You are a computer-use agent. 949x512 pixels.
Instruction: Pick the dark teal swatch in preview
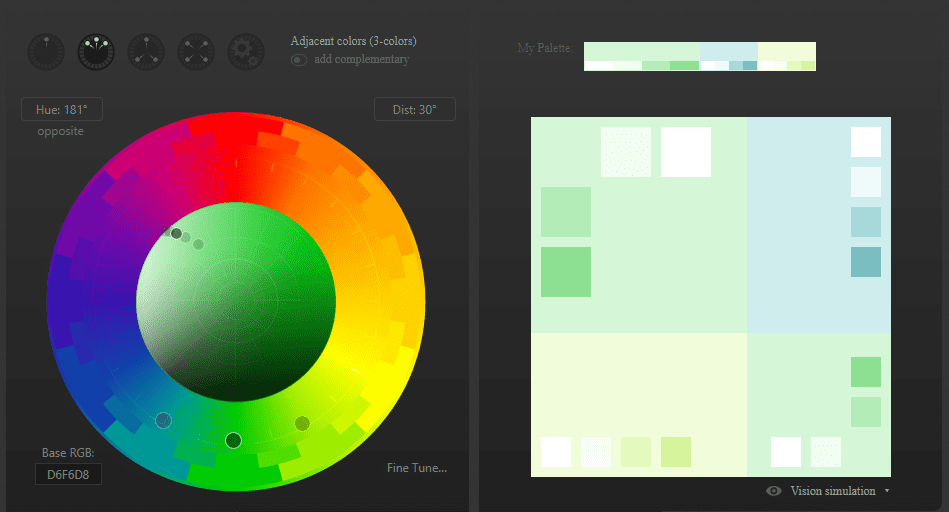pyautogui.click(x=865, y=262)
